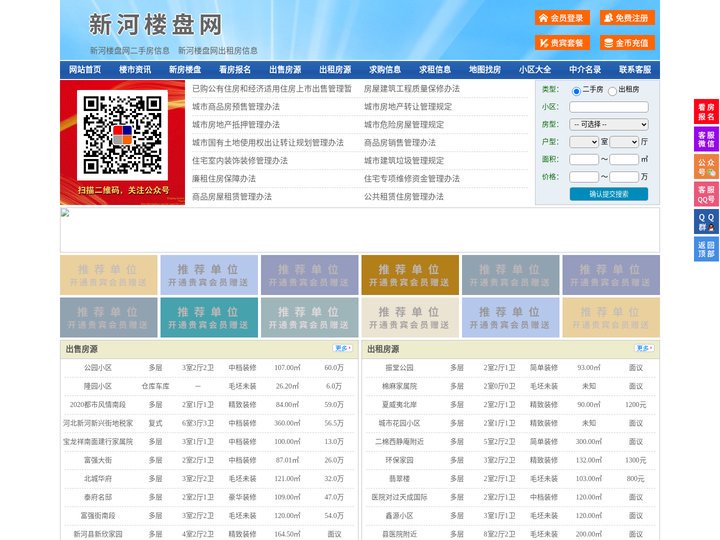
Task: Click the brown 推荐单位 ad tile
Action: [410, 275]
